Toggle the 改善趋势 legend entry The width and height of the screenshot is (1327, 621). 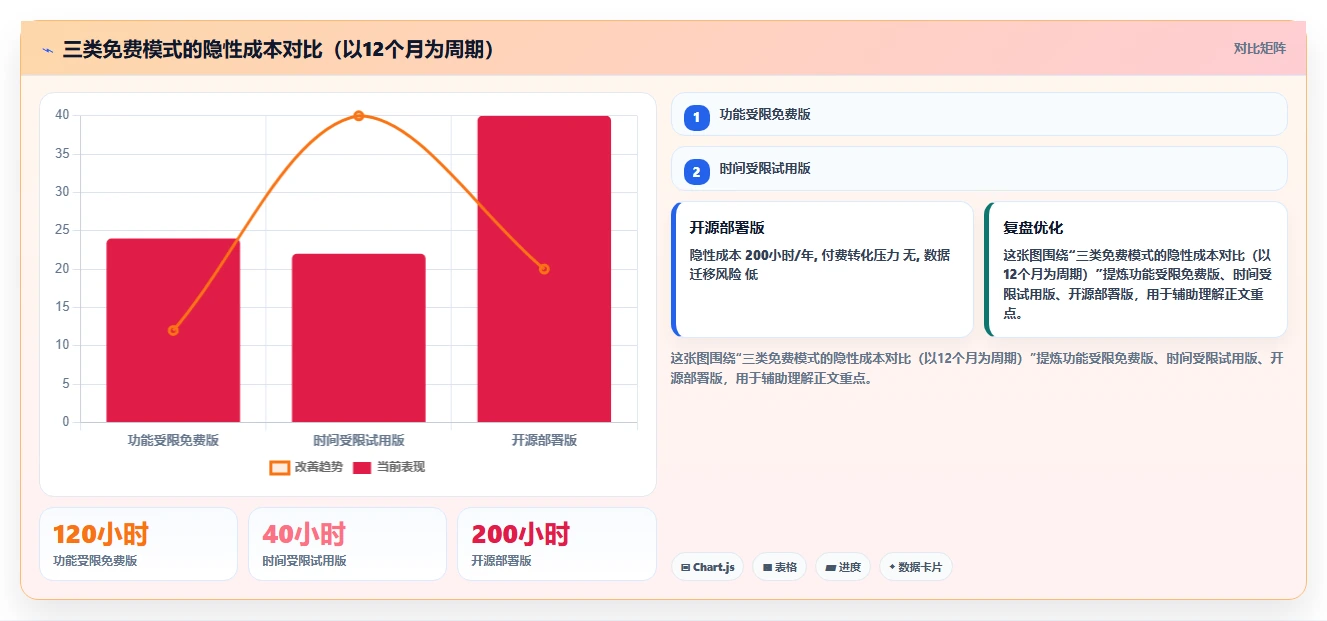pyautogui.click(x=306, y=467)
